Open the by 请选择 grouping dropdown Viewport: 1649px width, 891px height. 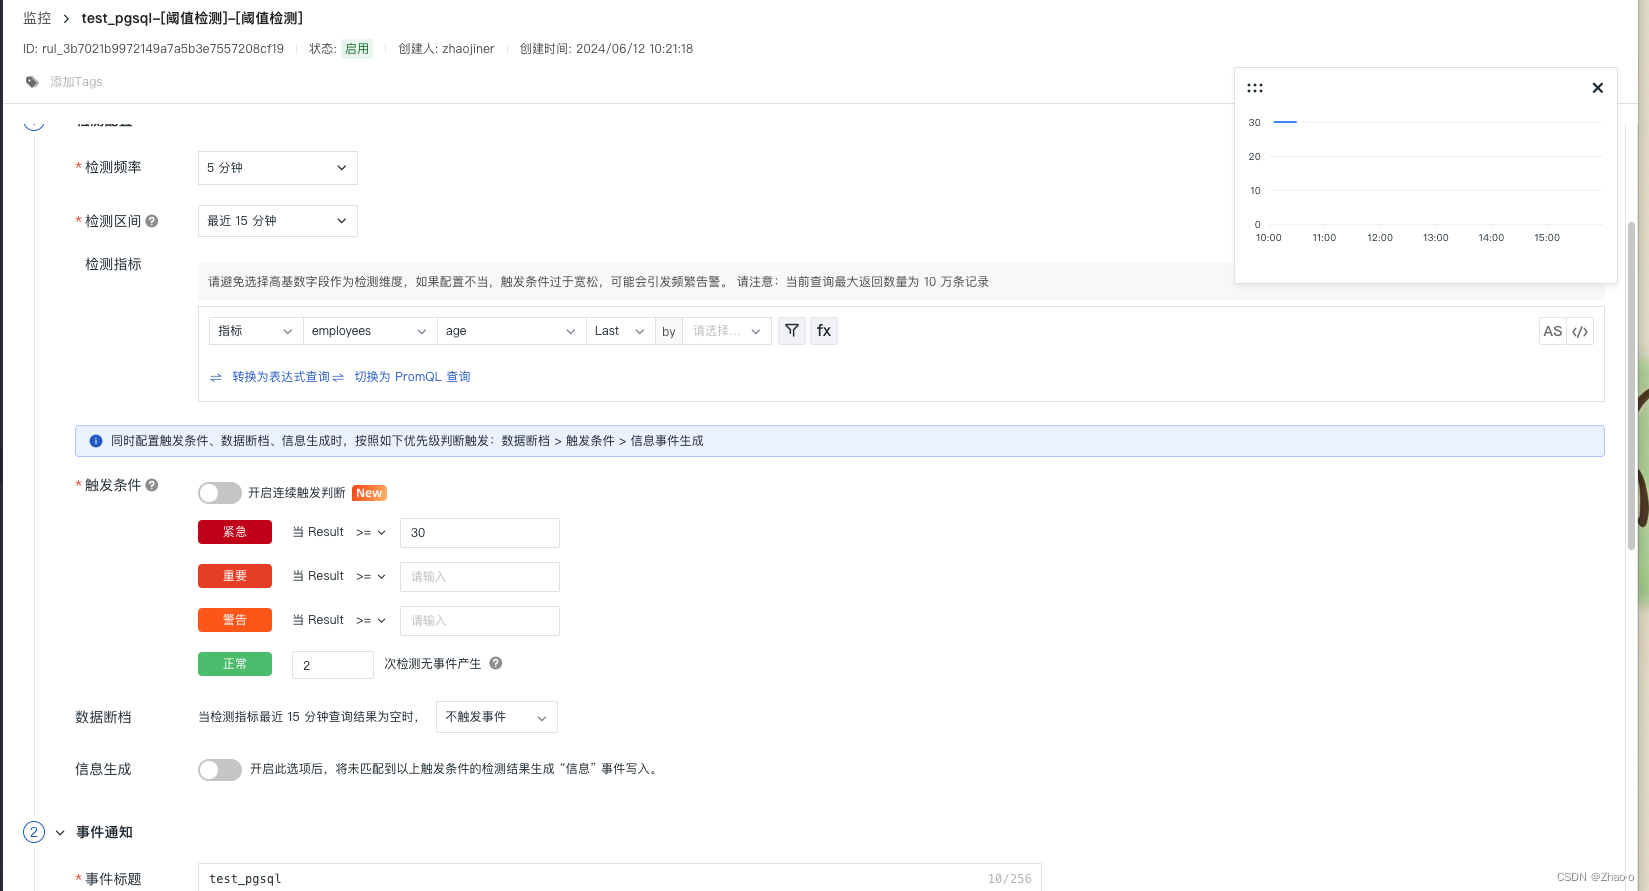pyautogui.click(x=727, y=331)
